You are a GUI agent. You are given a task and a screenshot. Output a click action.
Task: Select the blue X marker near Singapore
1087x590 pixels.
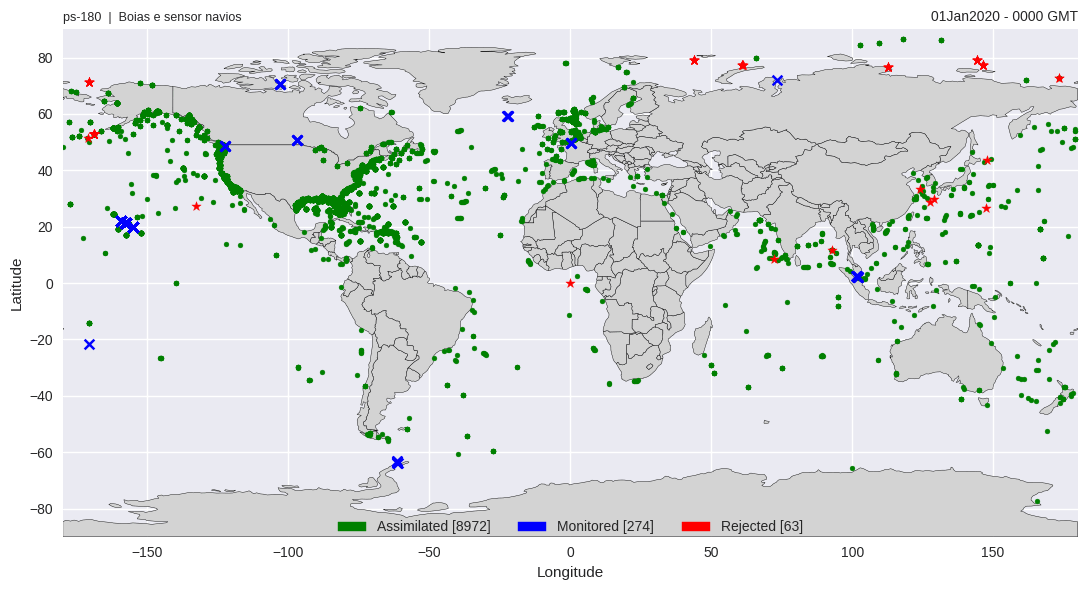[x=857, y=277]
